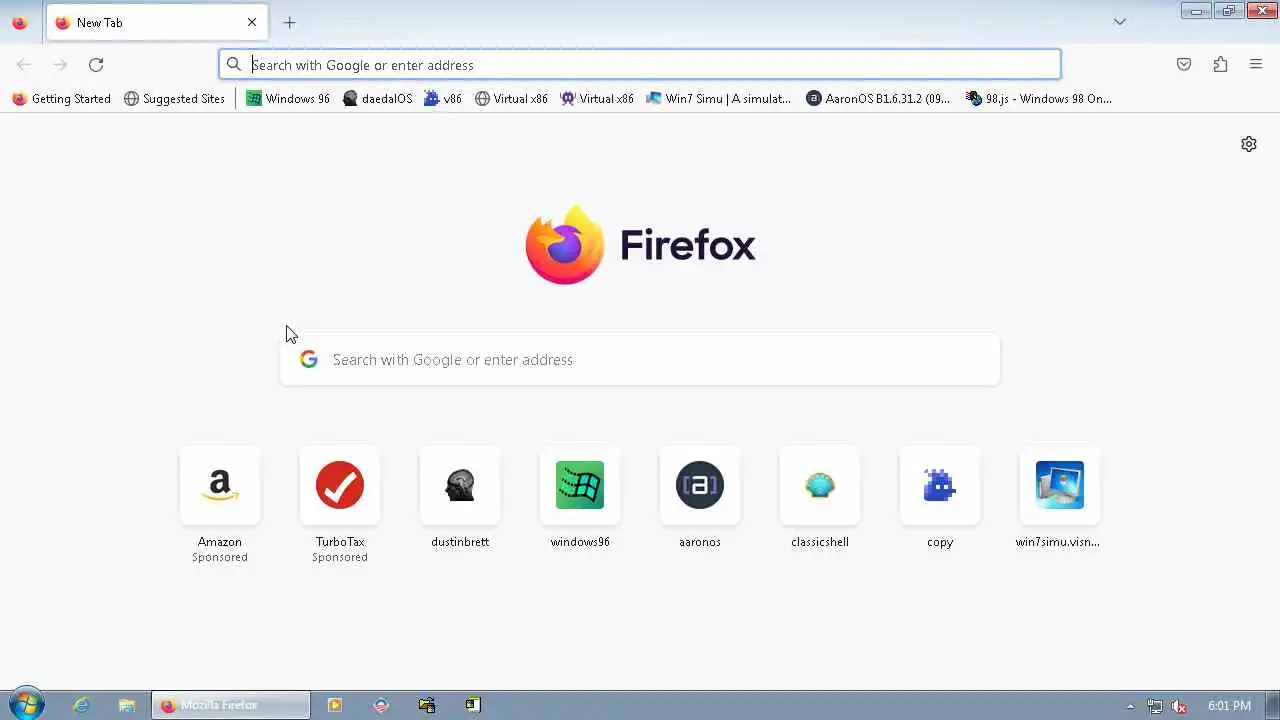Click the last pinned taskbar icon before the tray
This screenshot has height=720, width=1280.
pyautogui.click(x=473, y=705)
